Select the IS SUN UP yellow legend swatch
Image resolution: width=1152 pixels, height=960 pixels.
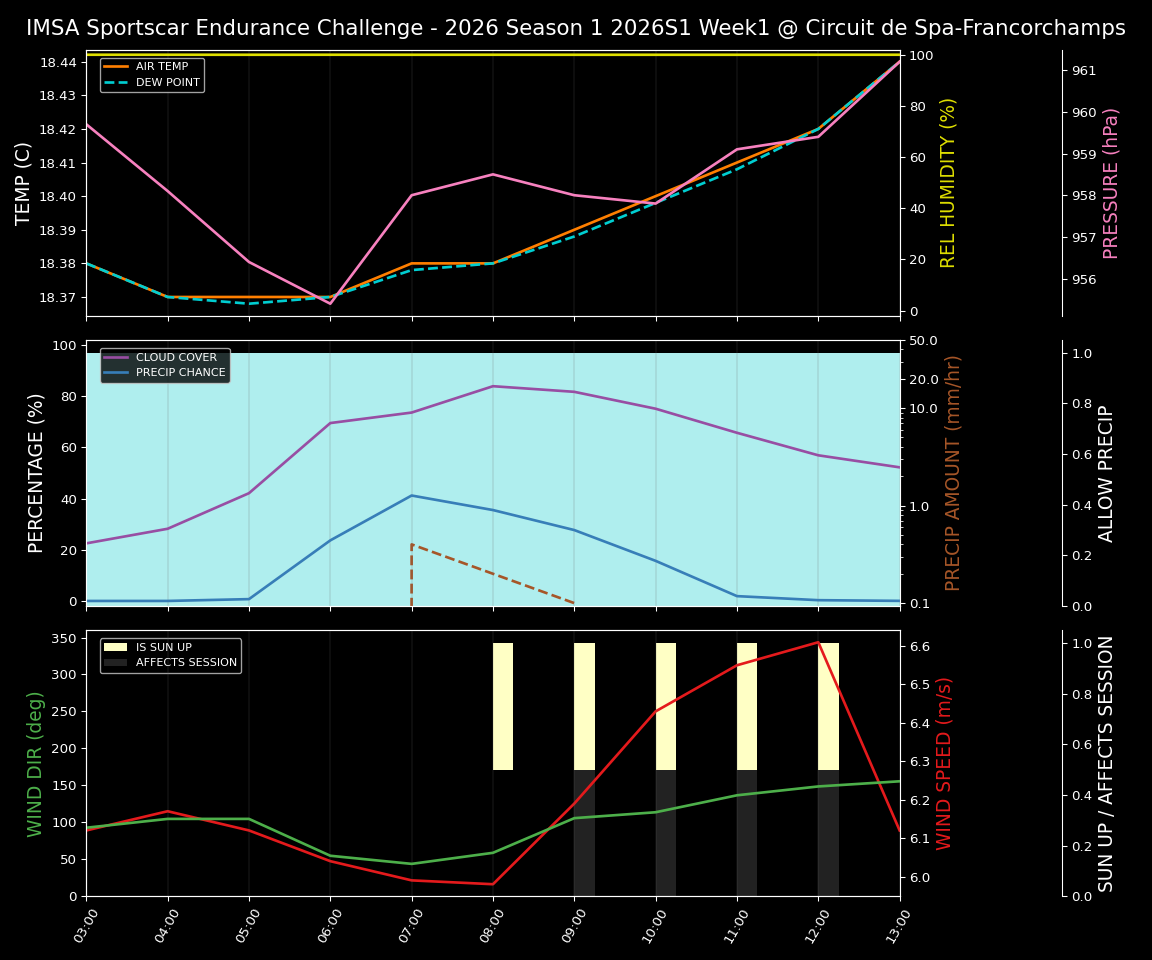[113, 645]
